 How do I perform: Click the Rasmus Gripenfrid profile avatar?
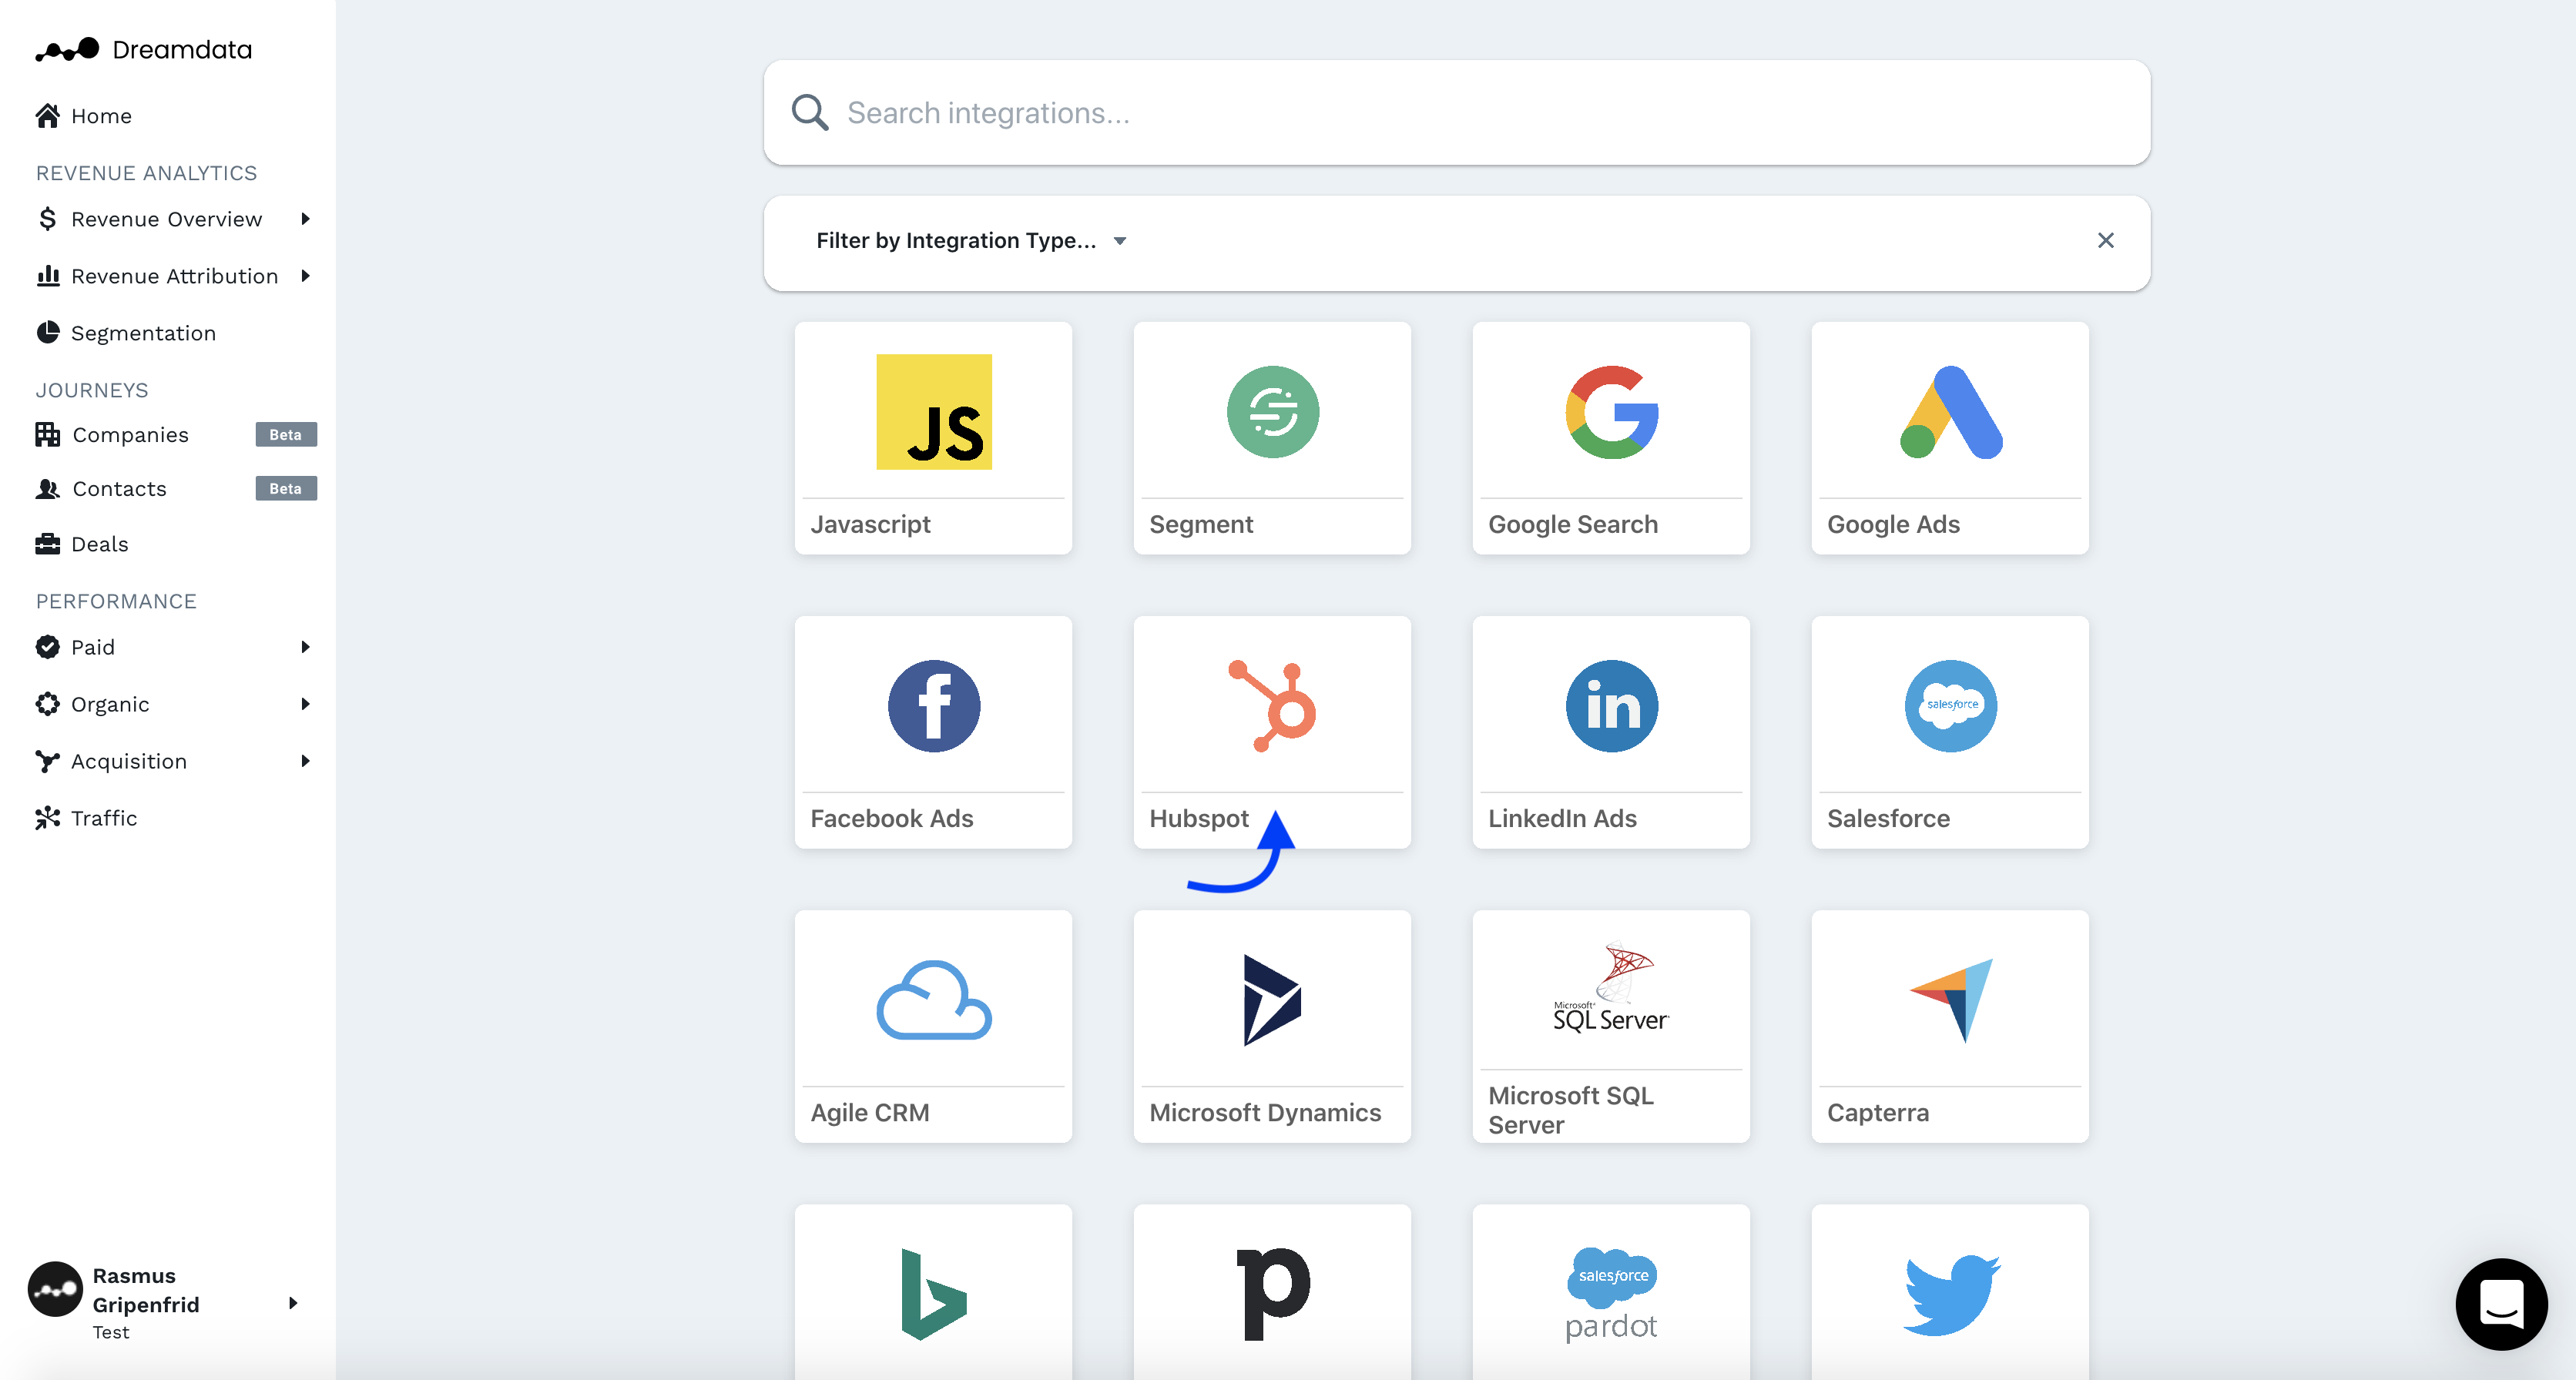pos(55,1289)
